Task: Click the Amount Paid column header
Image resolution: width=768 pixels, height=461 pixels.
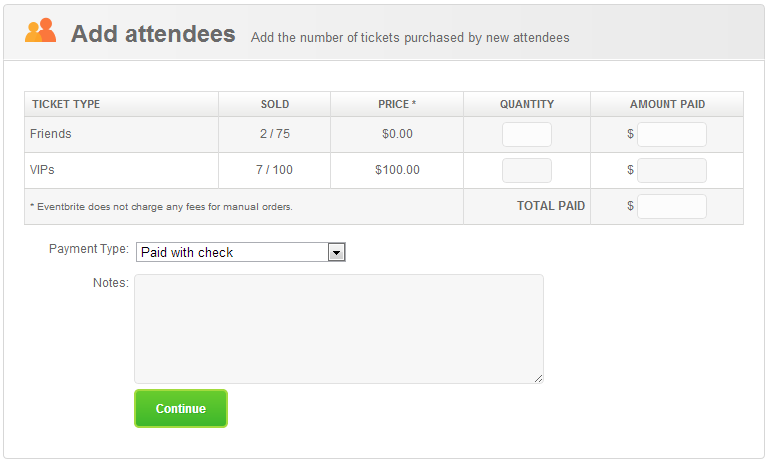Action: (x=667, y=104)
